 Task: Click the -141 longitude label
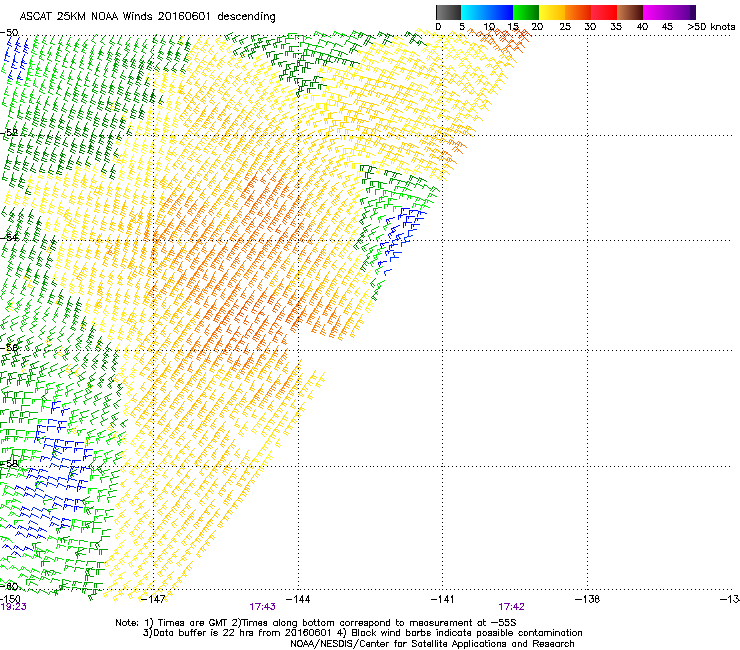(442, 599)
